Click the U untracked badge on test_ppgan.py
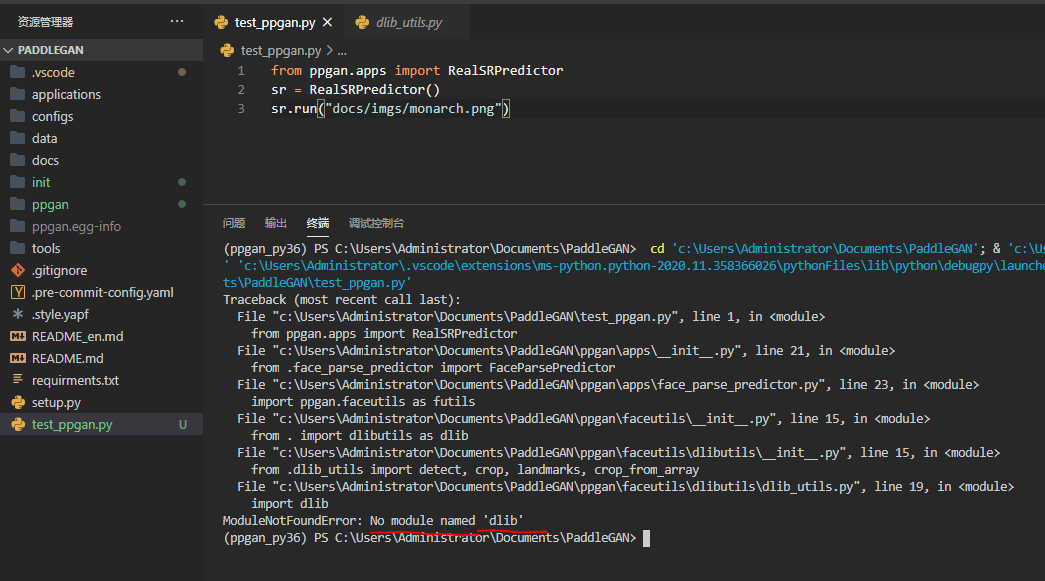 pyautogui.click(x=182, y=424)
